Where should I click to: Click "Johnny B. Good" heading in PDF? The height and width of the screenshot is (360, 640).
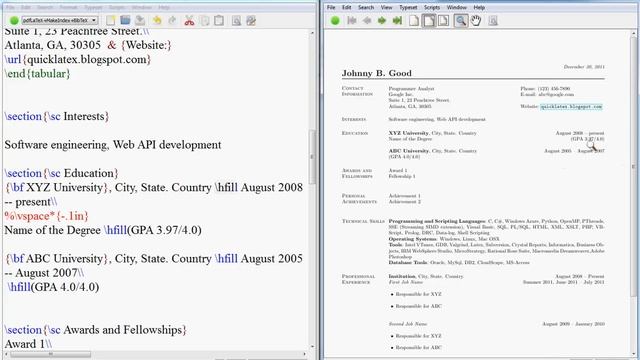point(376,73)
